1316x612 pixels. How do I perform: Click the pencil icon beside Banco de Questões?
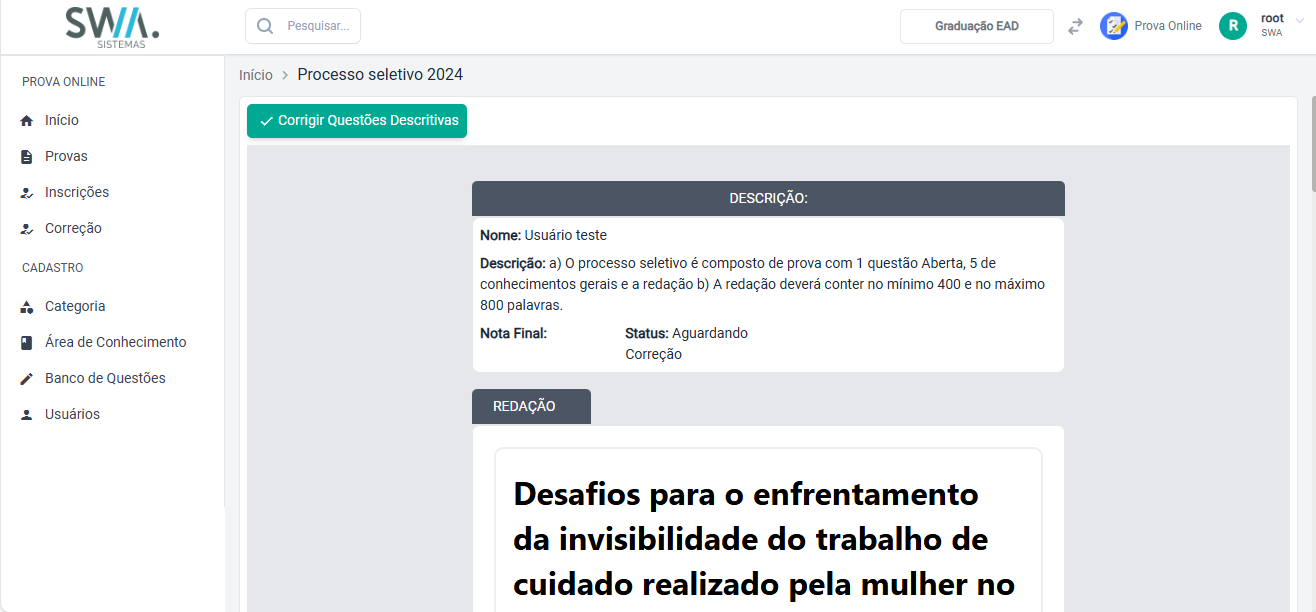point(27,378)
